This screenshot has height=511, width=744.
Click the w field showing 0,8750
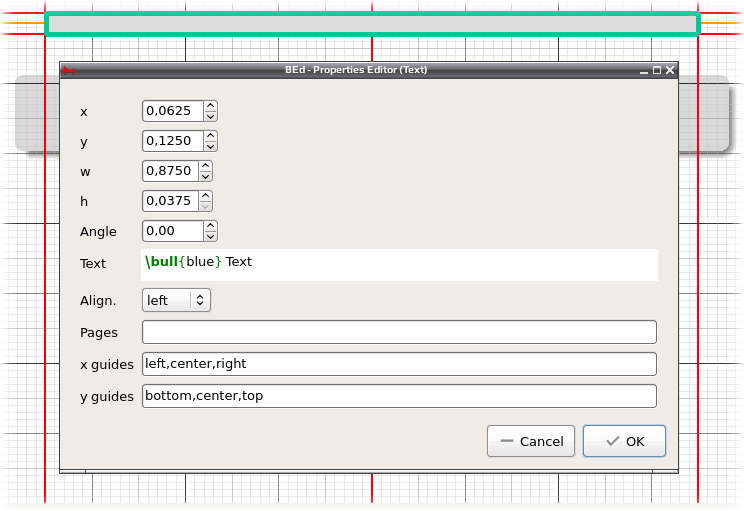click(x=171, y=171)
